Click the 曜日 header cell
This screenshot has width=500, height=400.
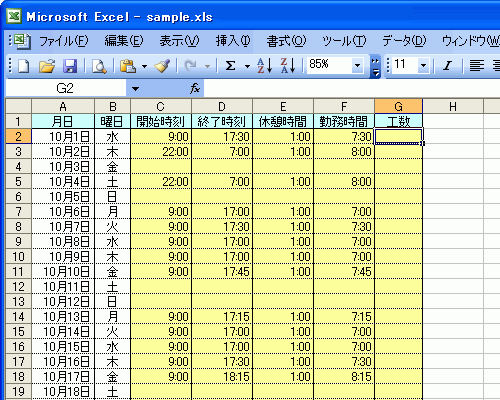[113, 121]
